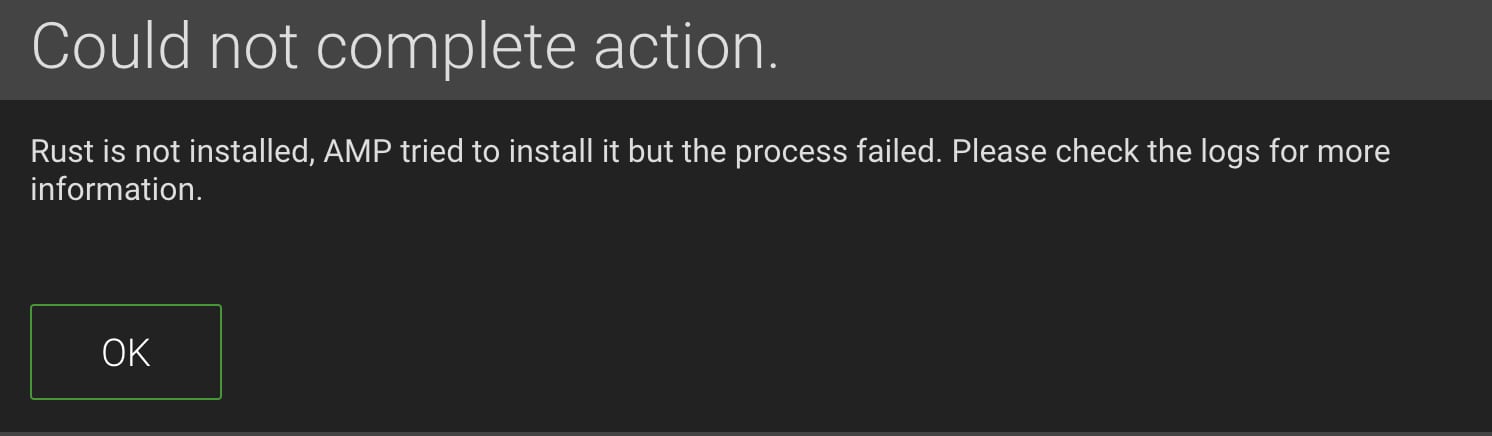Screen dimensions: 1492x436
Task: Click the dialog's grey header bar
Action: (x=1130, y=50)
